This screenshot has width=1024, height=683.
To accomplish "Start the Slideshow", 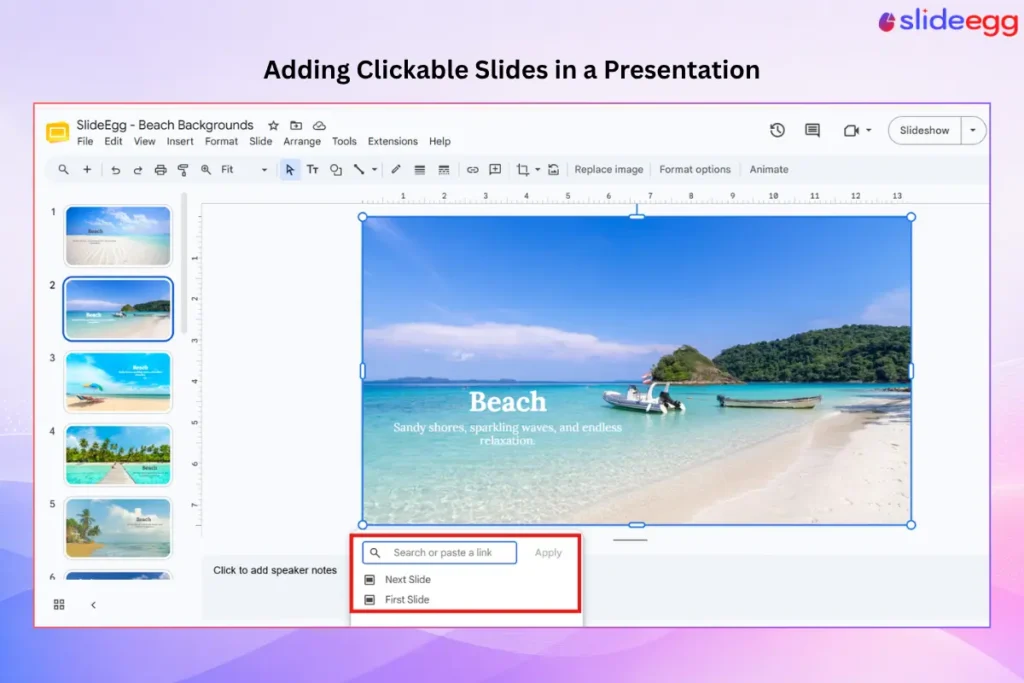I will point(924,131).
